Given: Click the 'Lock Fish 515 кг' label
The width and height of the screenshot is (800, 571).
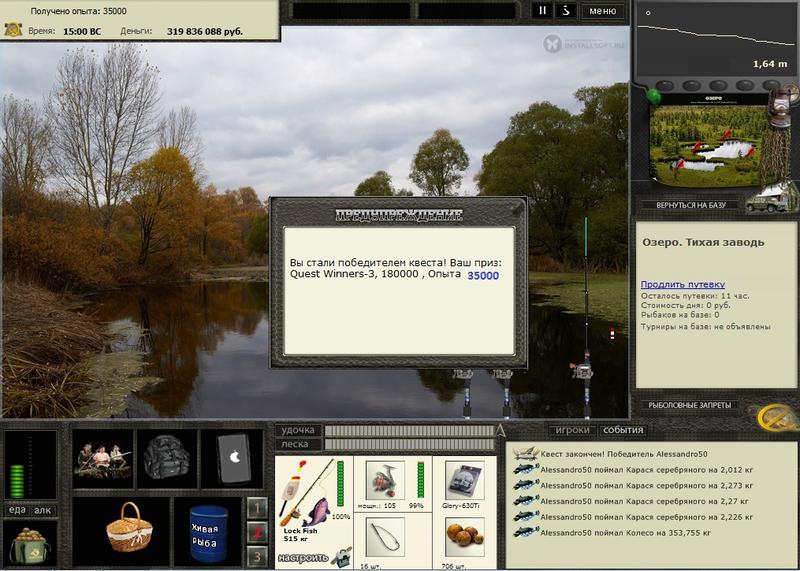Looking at the screenshot, I should 300,535.
